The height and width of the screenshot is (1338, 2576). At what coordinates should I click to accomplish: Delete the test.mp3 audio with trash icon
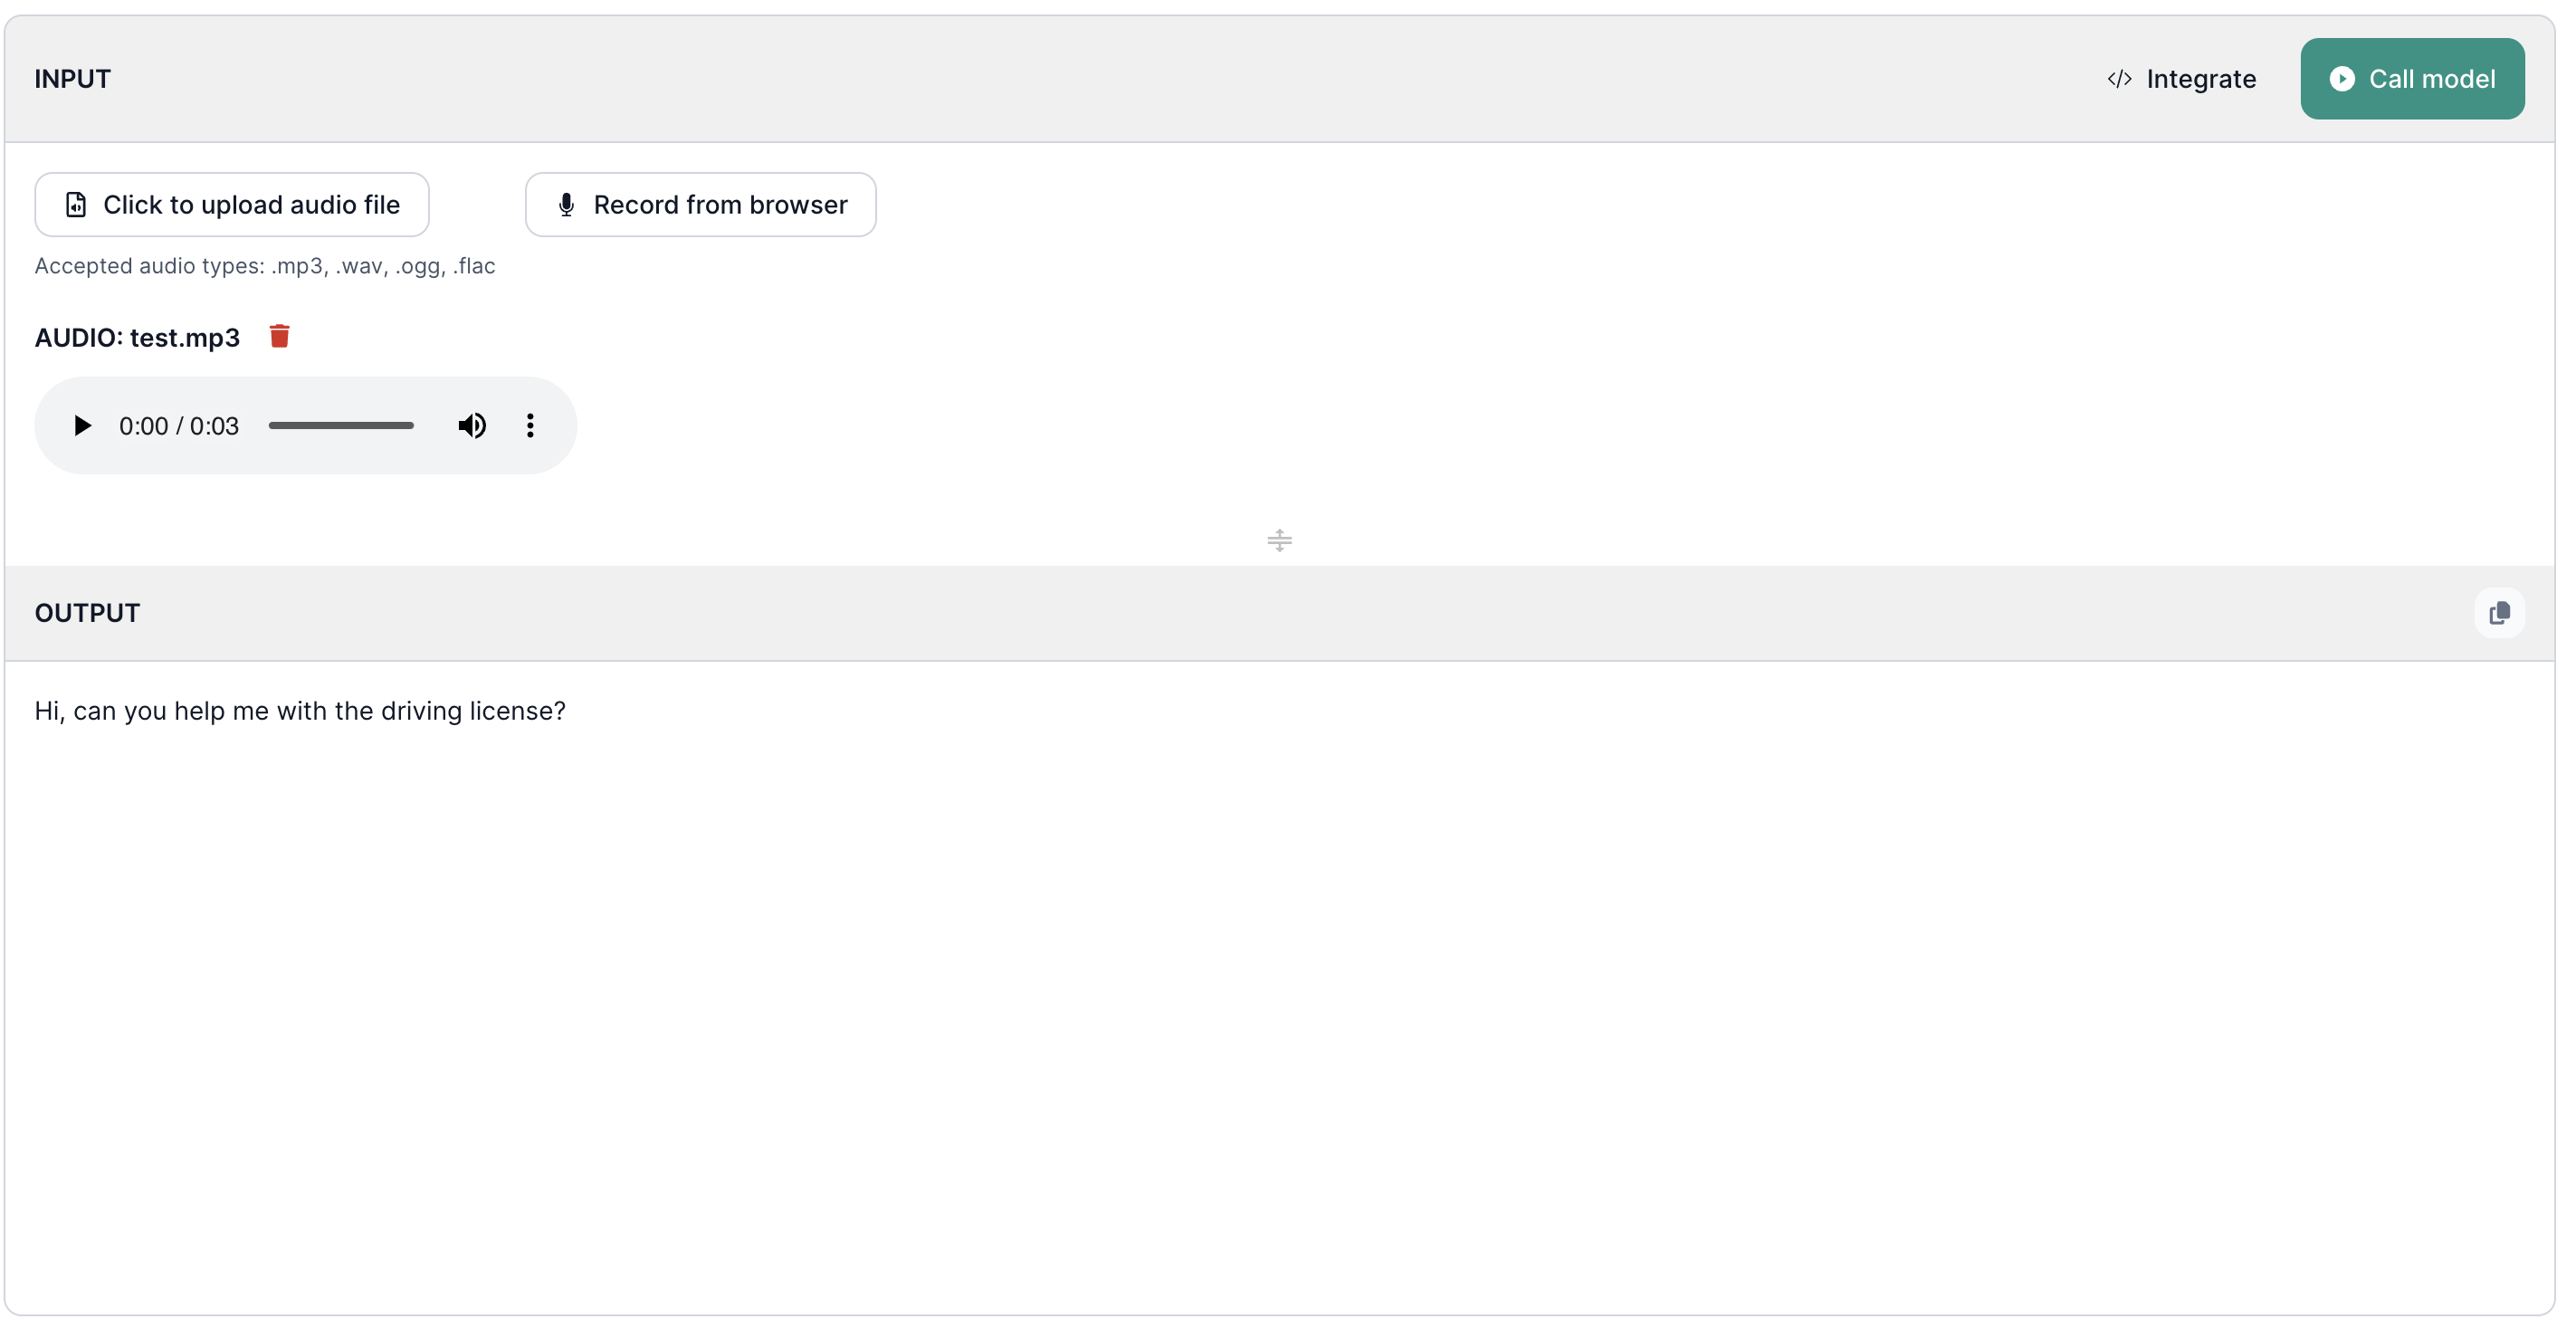click(280, 337)
